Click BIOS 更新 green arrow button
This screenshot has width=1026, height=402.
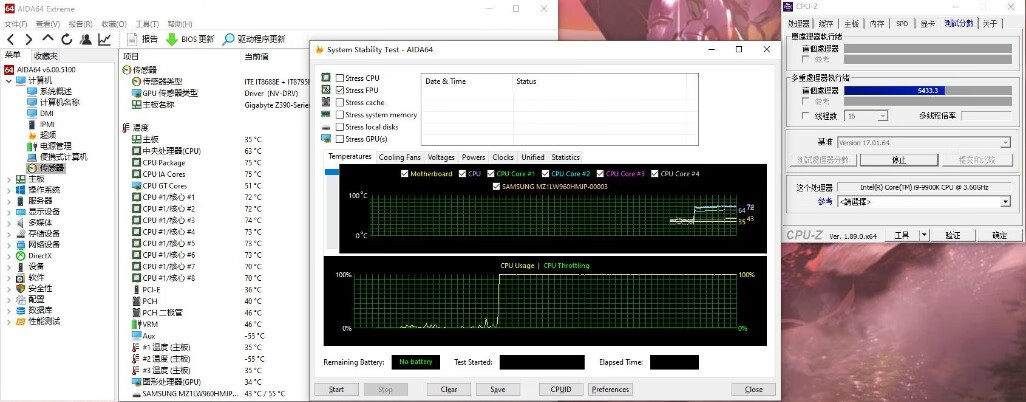(190, 39)
